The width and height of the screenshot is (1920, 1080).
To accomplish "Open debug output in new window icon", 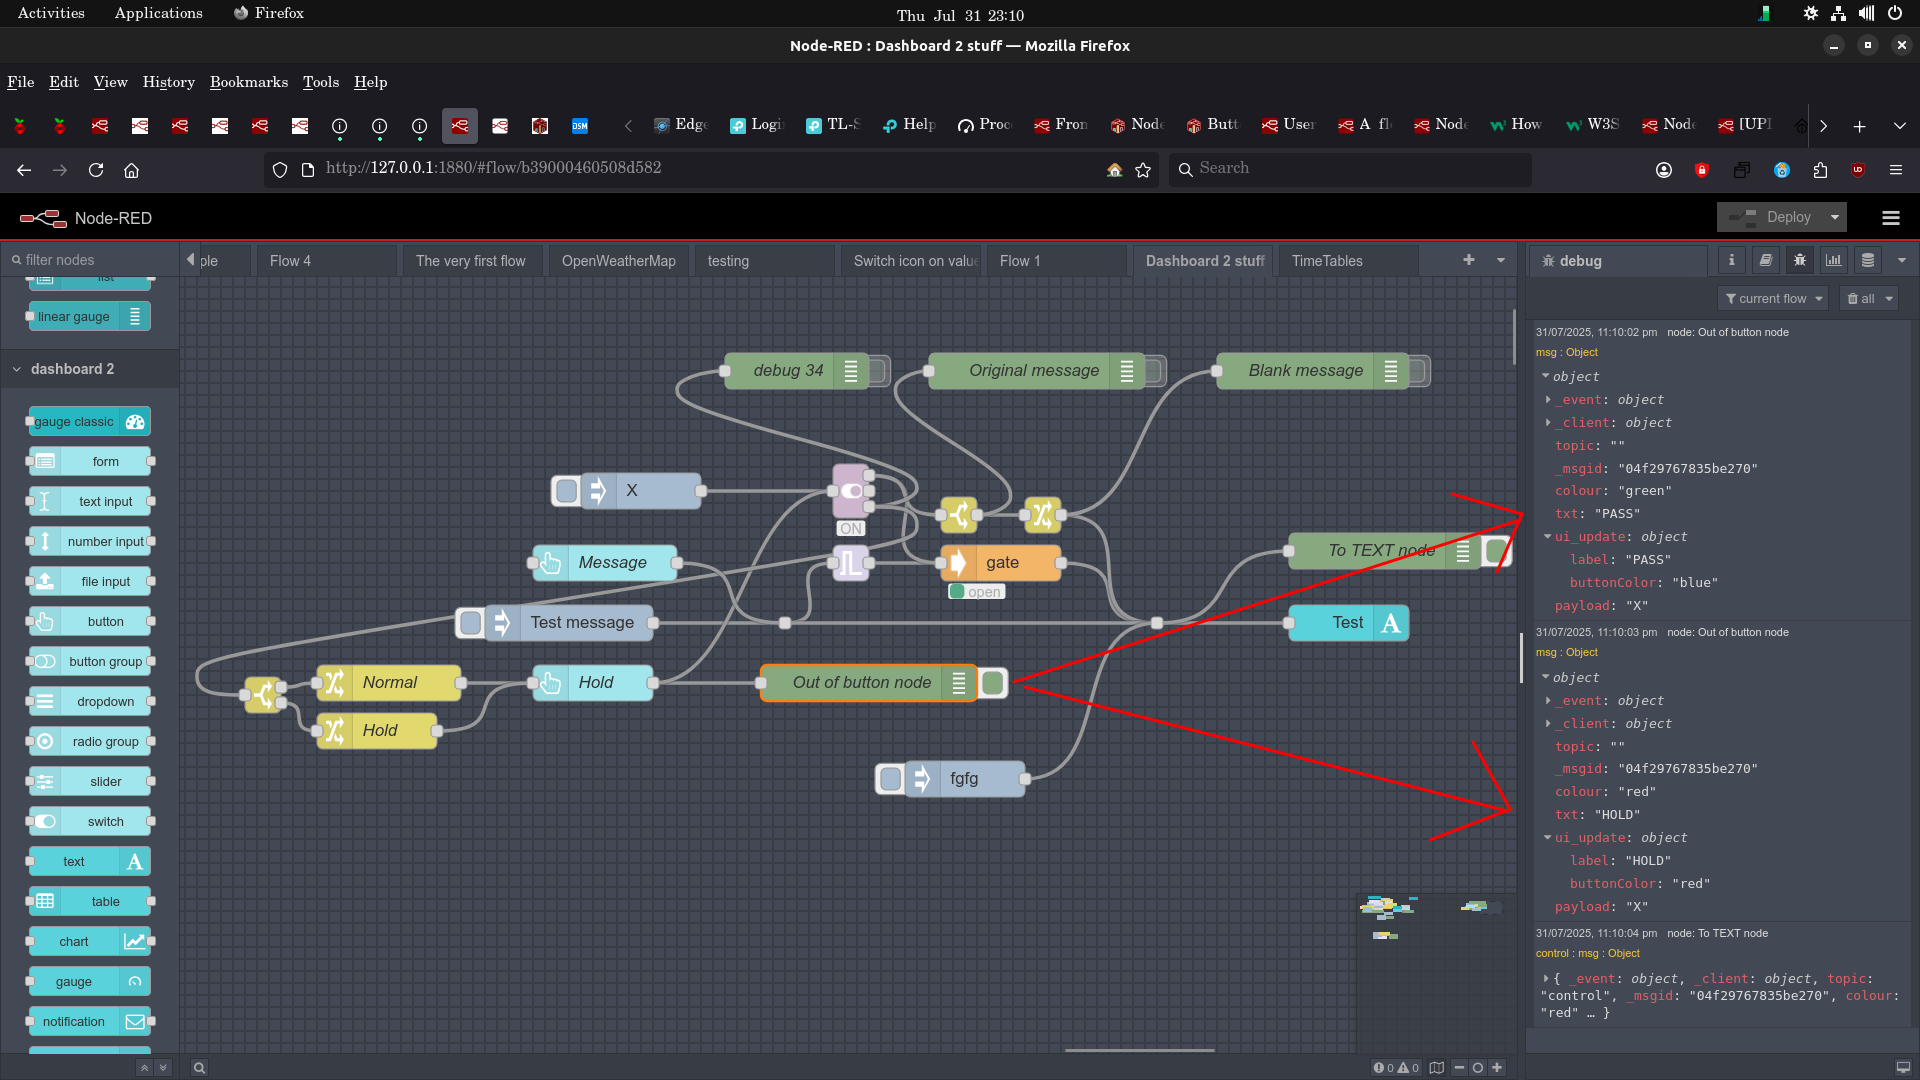I will point(1903,1067).
